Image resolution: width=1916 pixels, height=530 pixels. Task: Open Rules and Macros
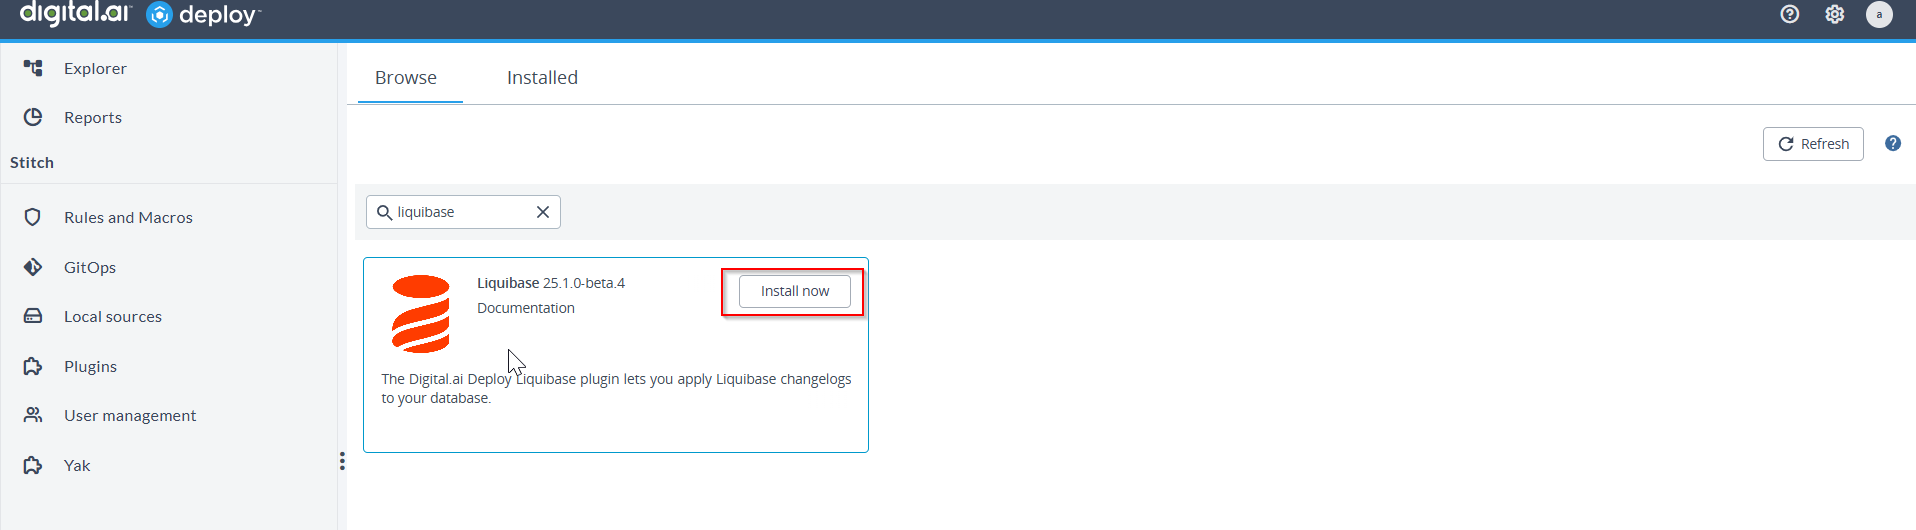128,217
